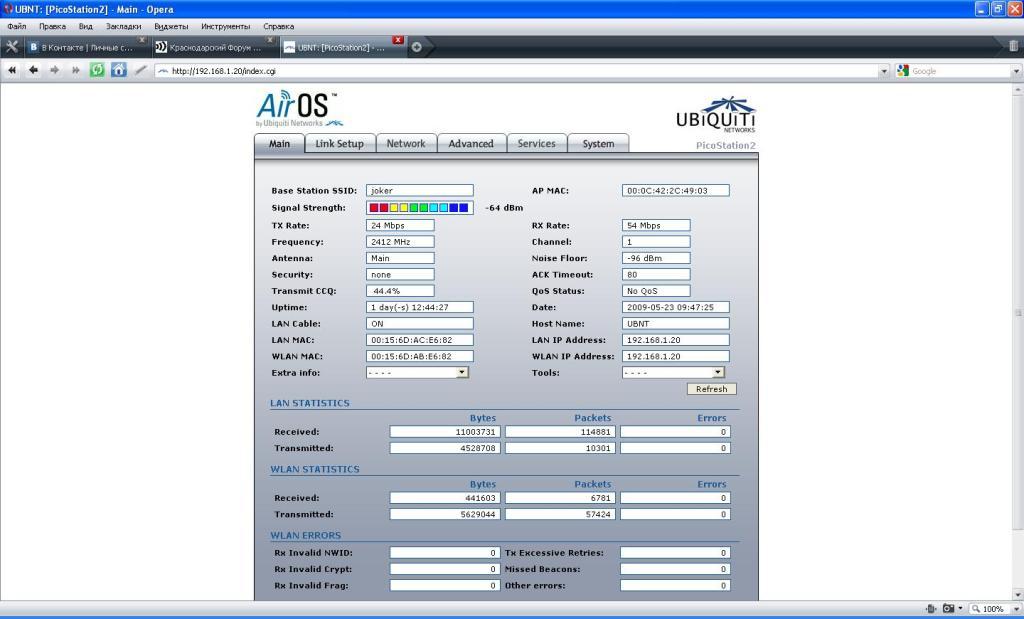Viewport: 1024px width, 619px height.
Task: Click the Noise Floor value -96 dBm
Action: coord(656,258)
